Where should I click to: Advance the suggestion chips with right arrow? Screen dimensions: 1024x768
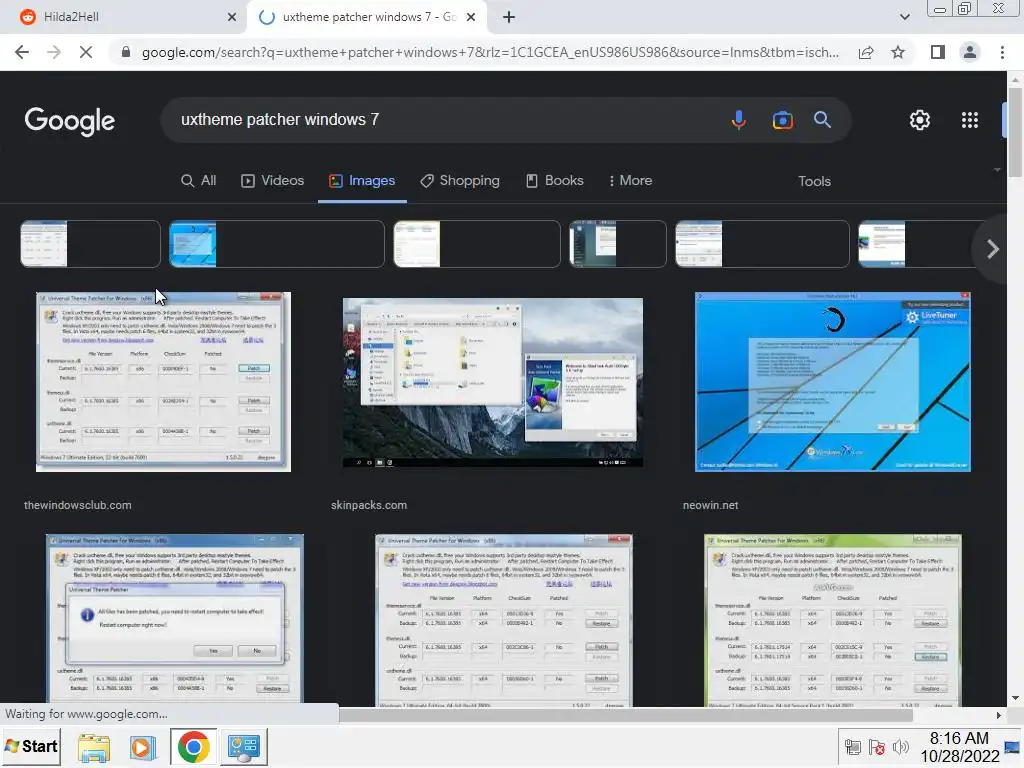point(993,249)
